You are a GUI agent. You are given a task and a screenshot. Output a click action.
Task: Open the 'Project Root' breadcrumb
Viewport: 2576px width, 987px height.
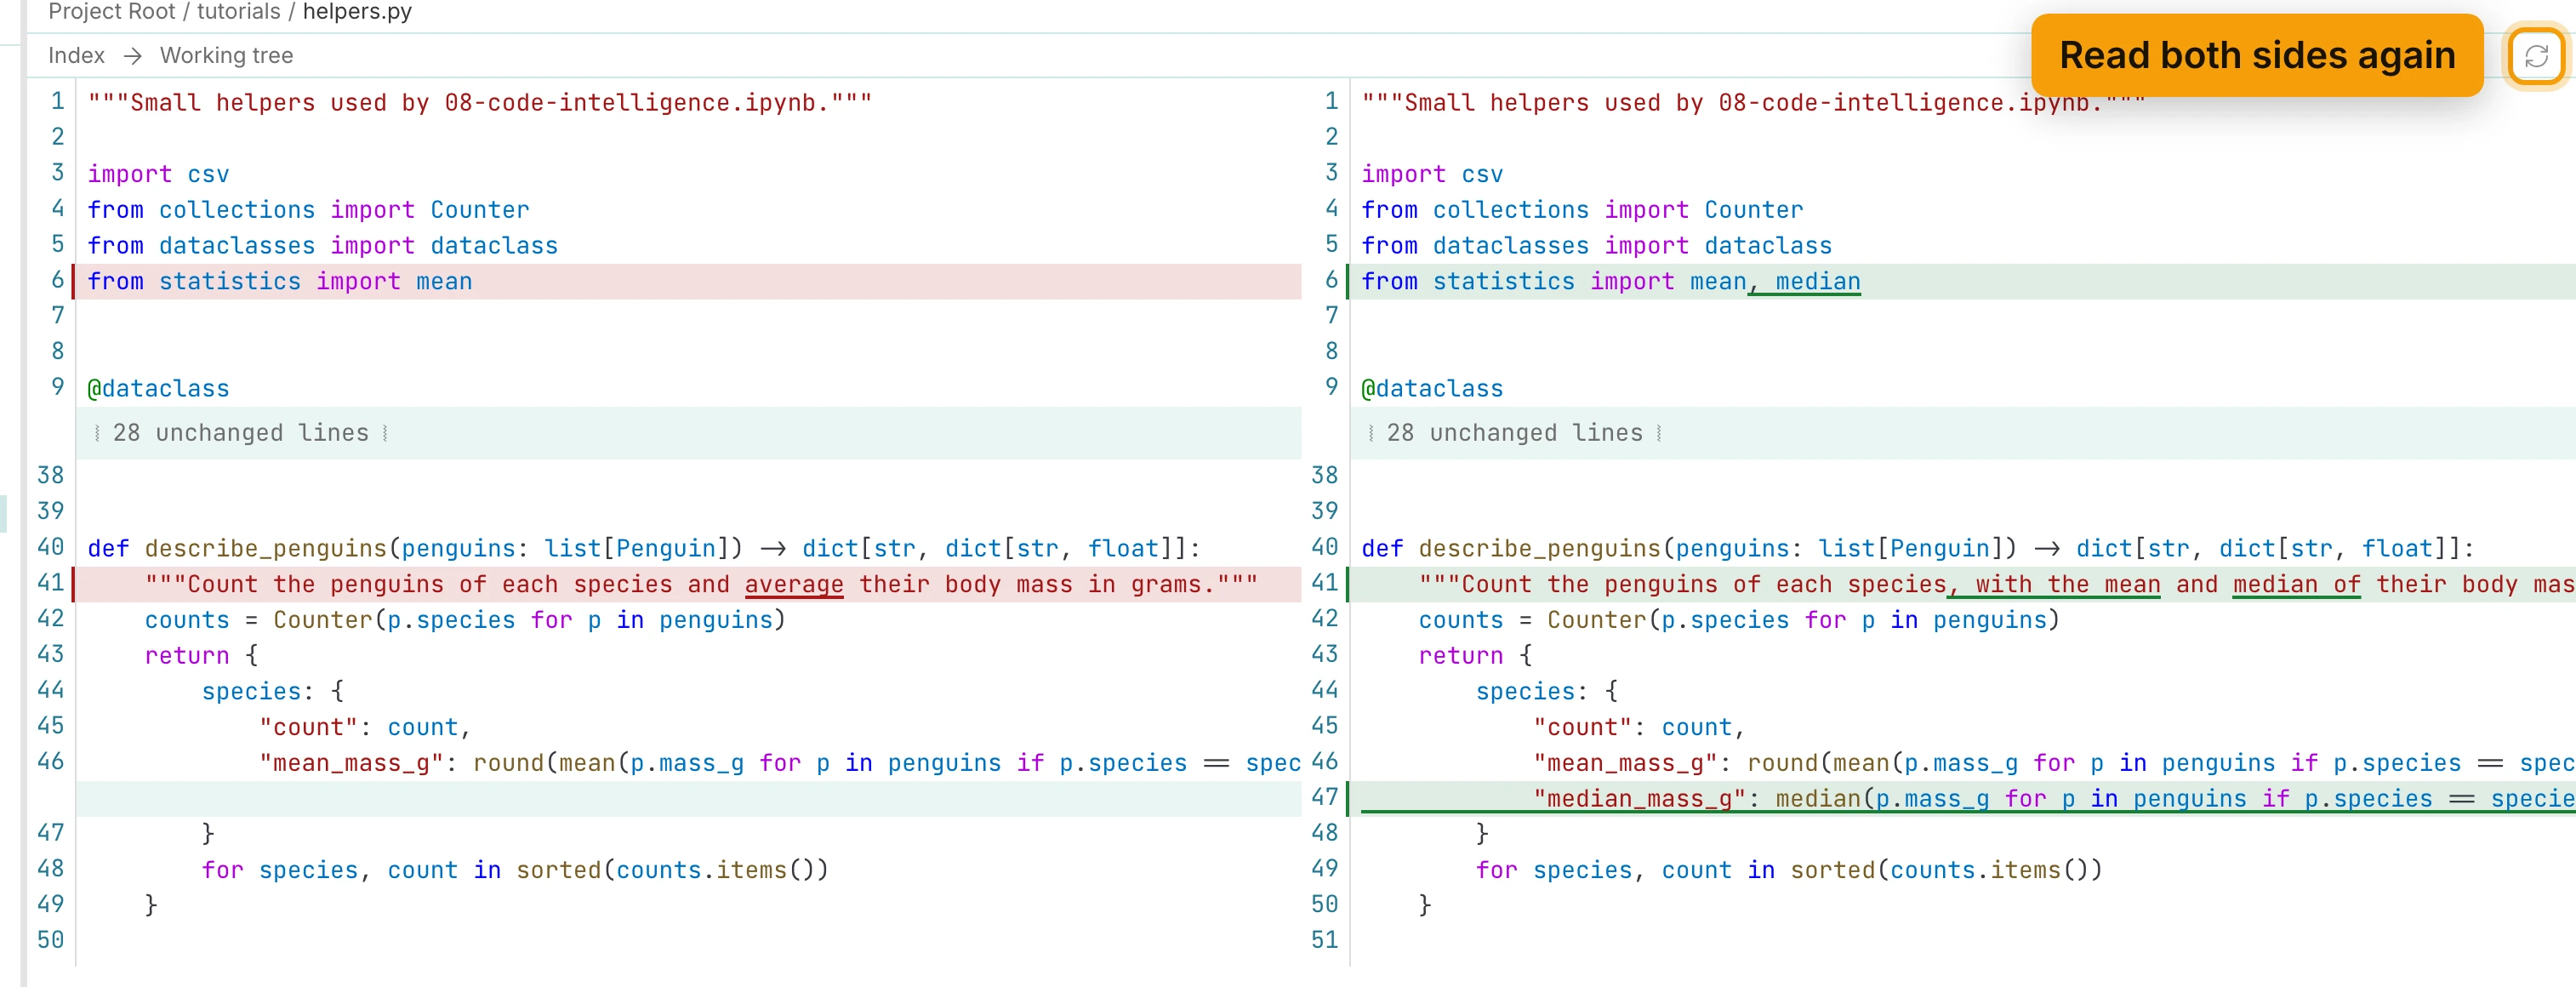111,12
